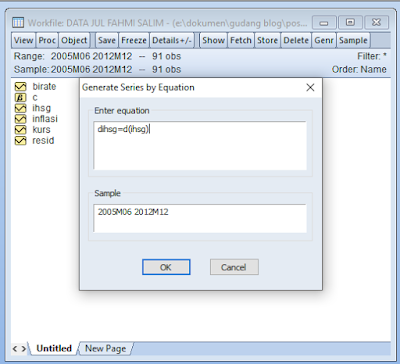The height and width of the screenshot is (364, 400).
Task: Close the Generate Series by Equation dialog
Action: (310, 88)
